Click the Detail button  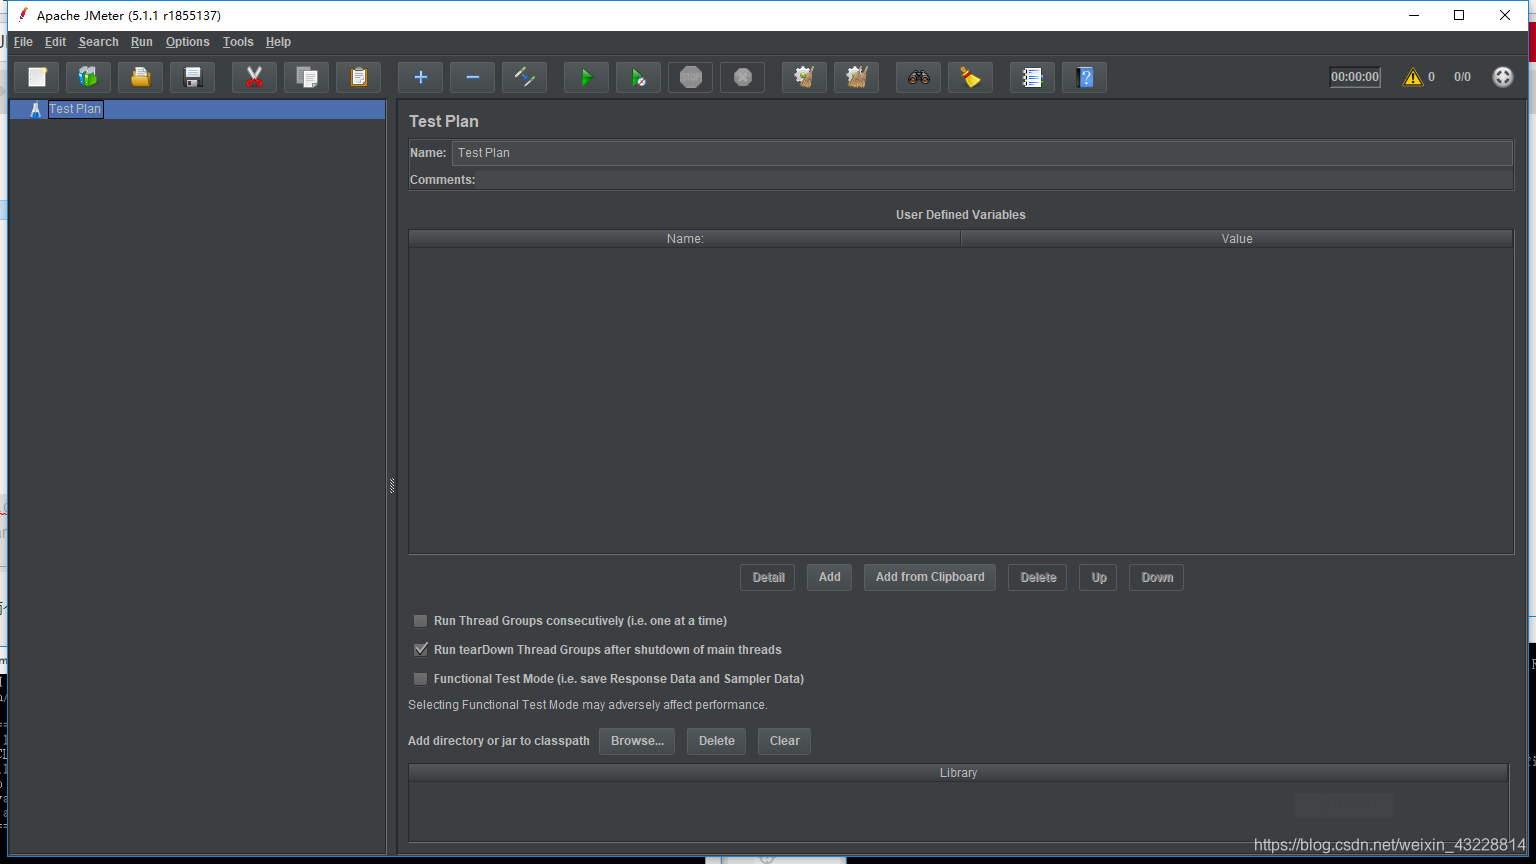pos(768,577)
